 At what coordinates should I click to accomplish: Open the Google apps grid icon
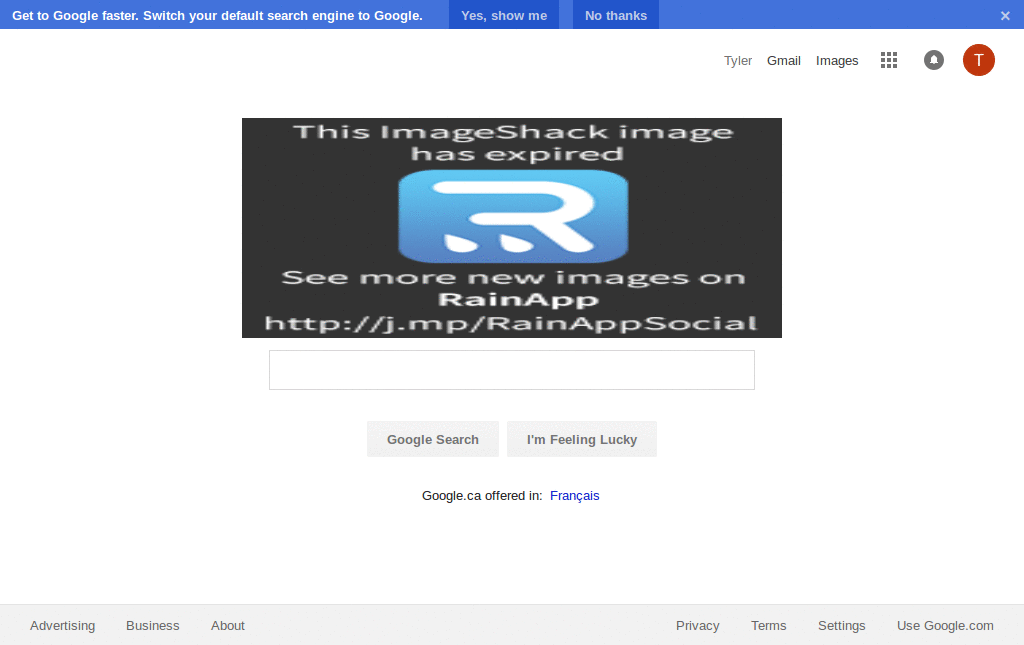point(888,60)
